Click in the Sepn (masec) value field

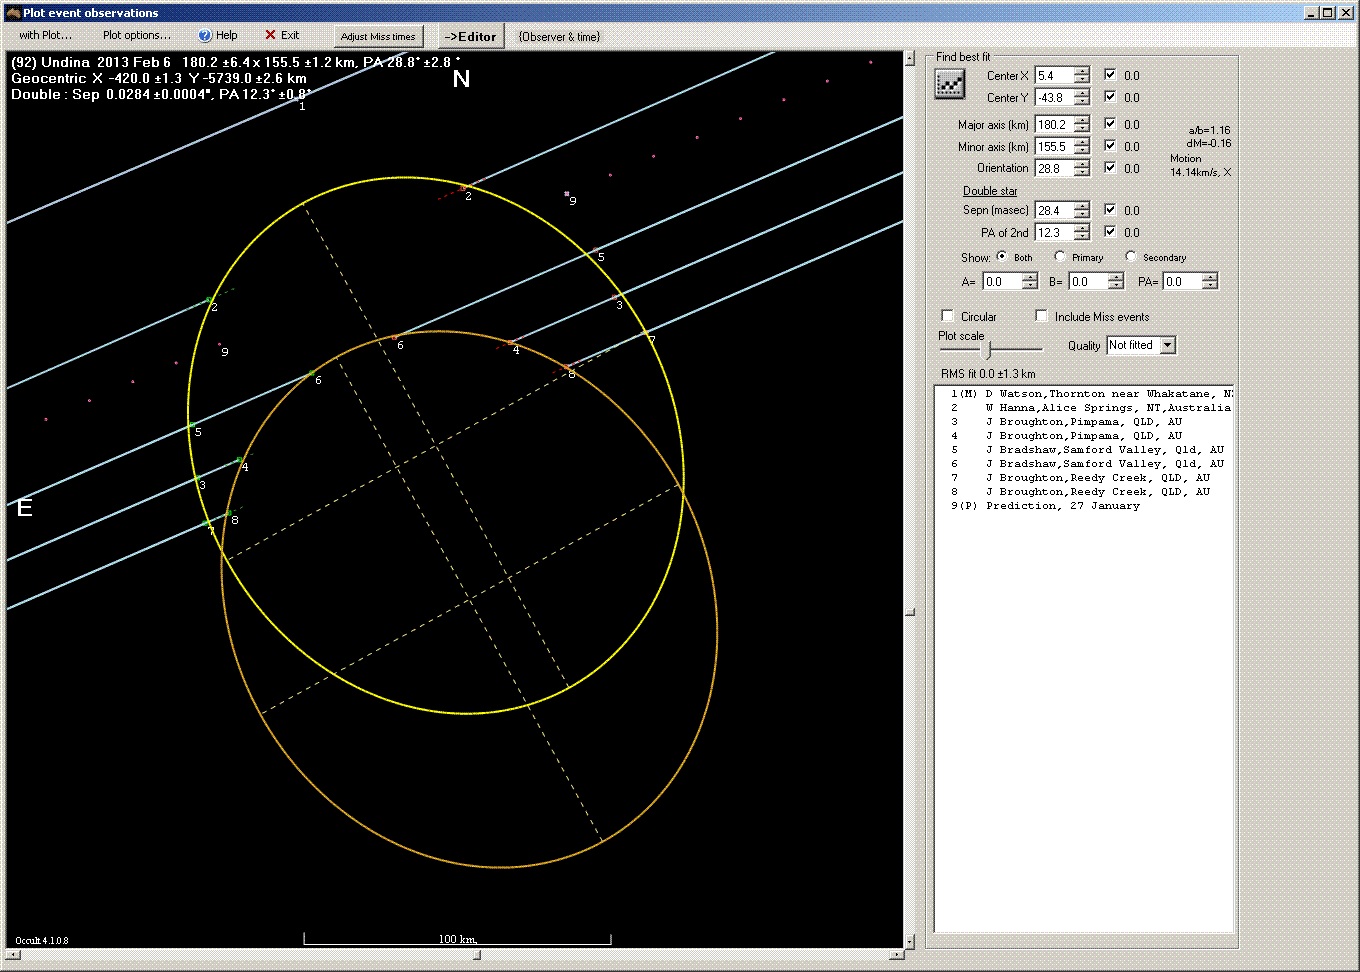1054,210
